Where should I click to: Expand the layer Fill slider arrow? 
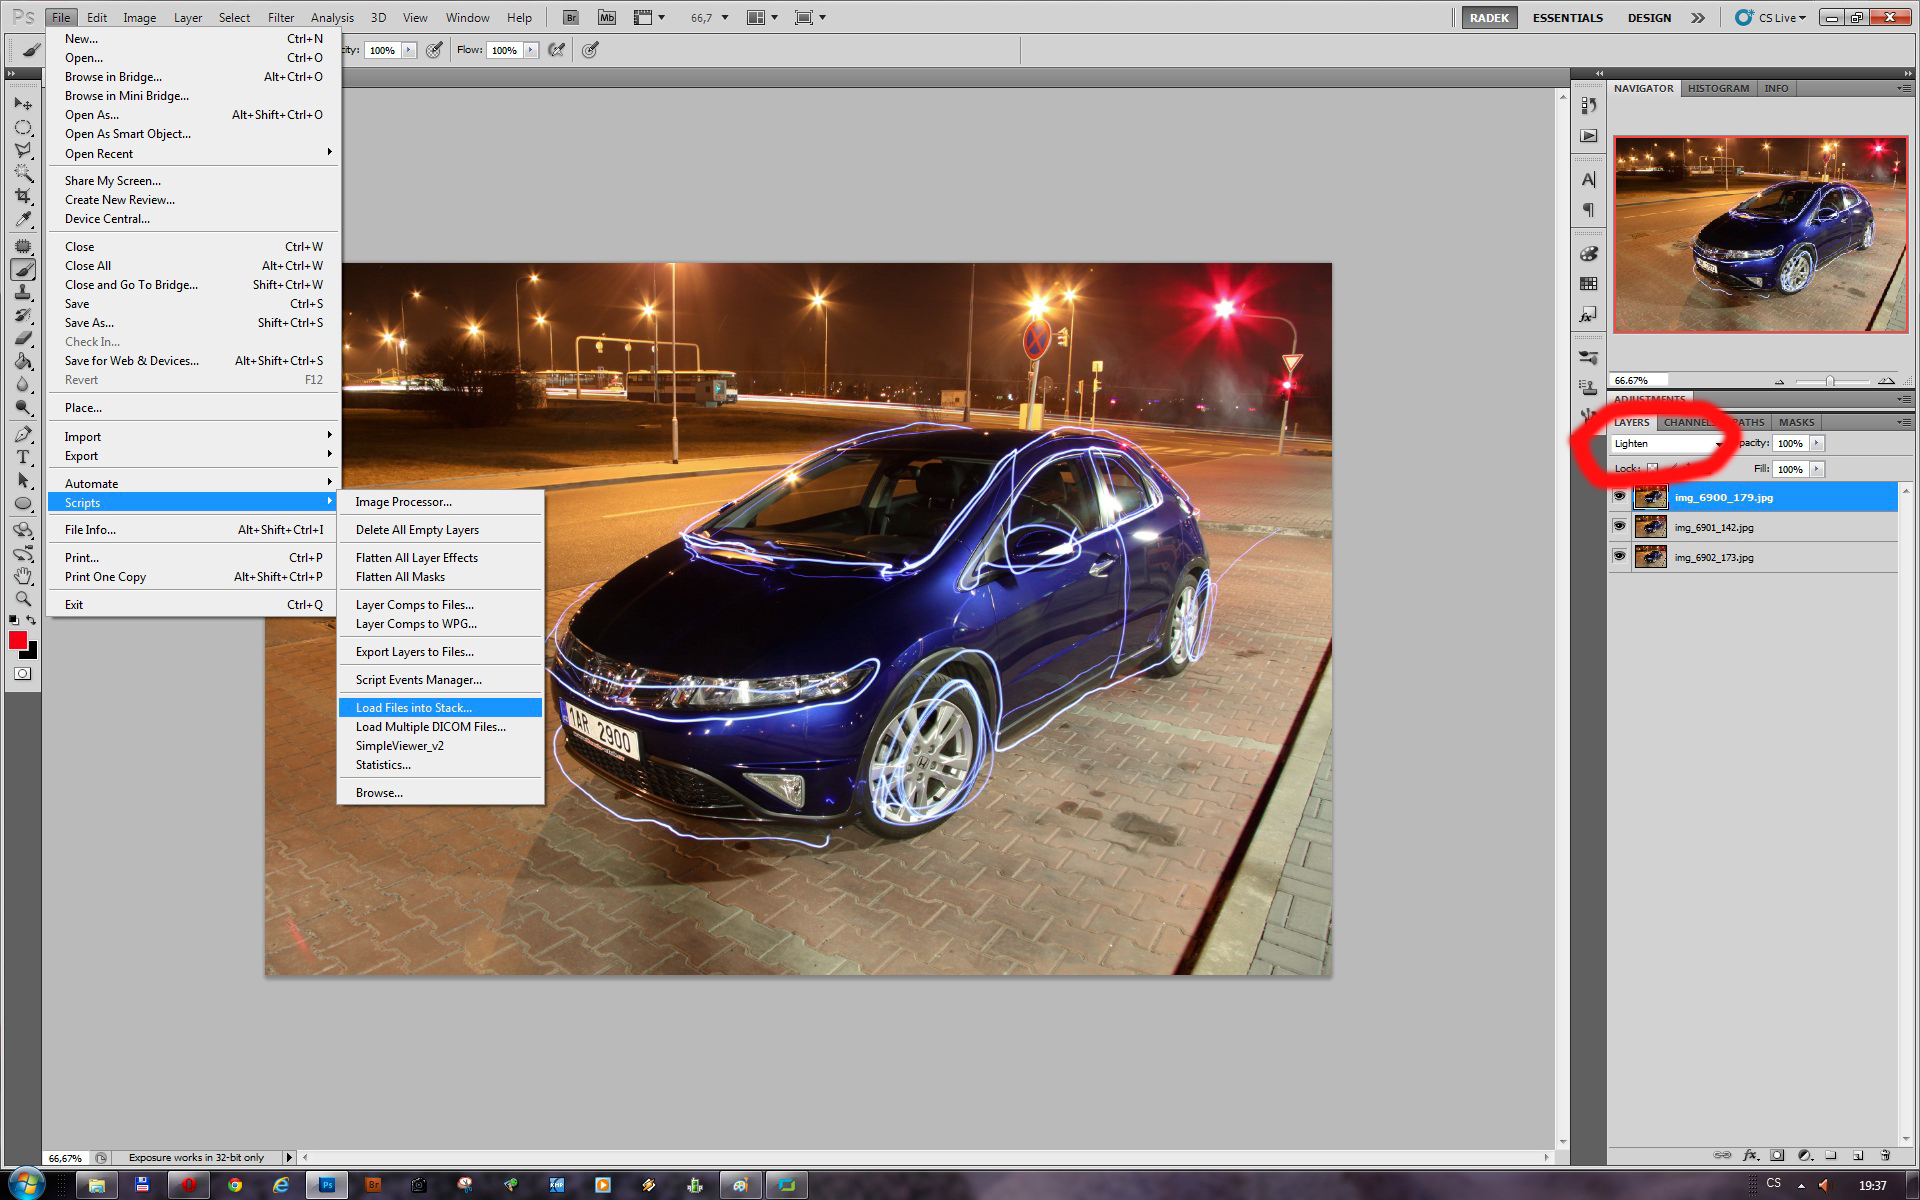(1817, 469)
